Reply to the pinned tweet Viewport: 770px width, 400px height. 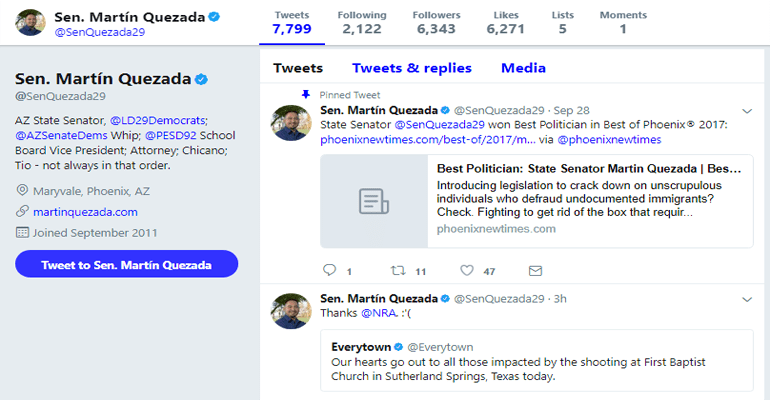[x=330, y=271]
